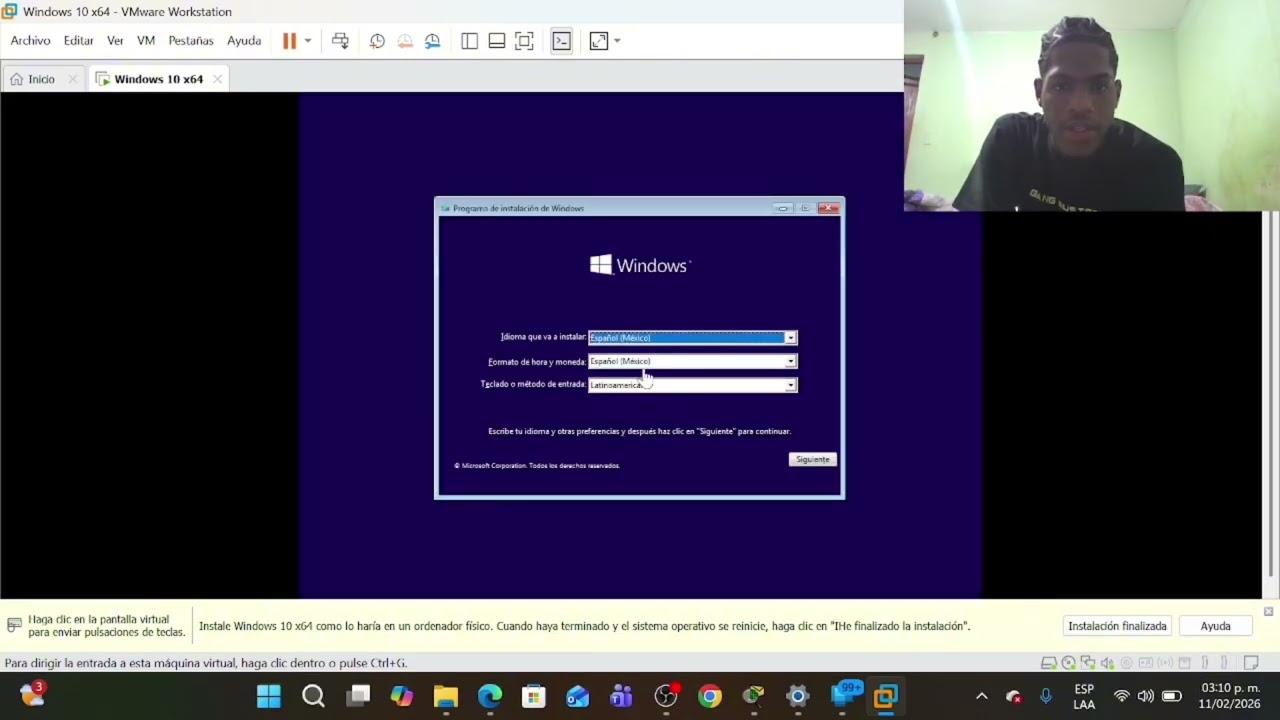Open the VM menu
Viewport: 1280px width, 720px height.
pyautogui.click(x=146, y=41)
